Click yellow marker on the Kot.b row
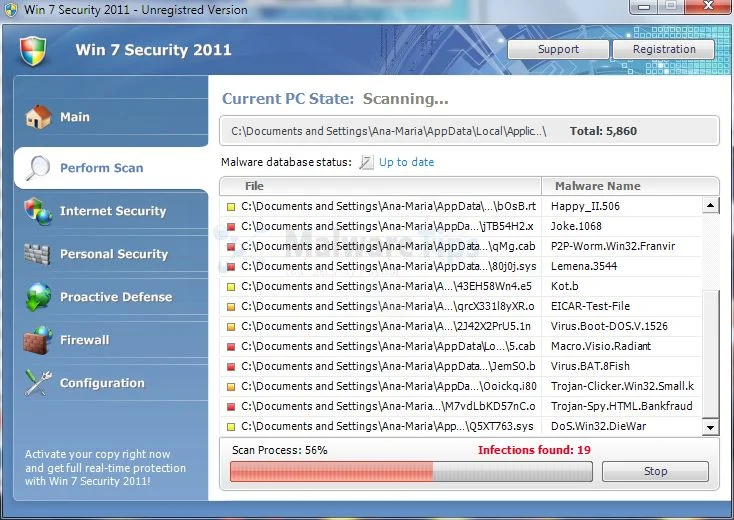Image resolution: width=734 pixels, height=520 pixels. [x=231, y=287]
